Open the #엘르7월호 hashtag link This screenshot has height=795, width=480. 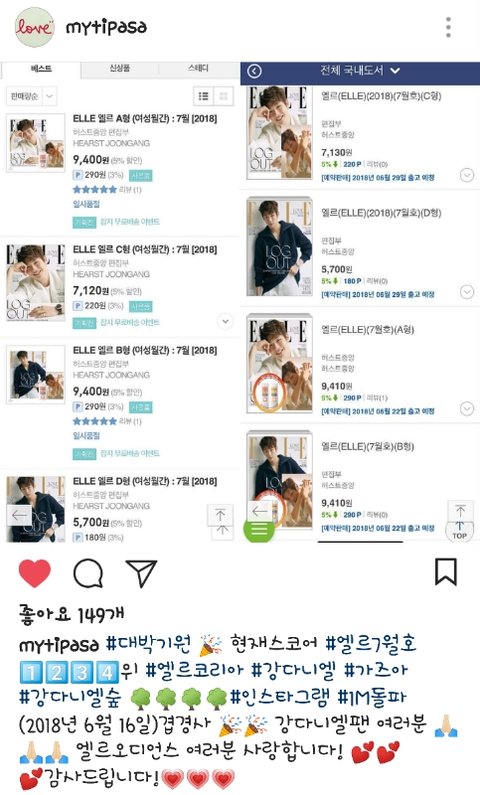pyautogui.click(x=371, y=643)
